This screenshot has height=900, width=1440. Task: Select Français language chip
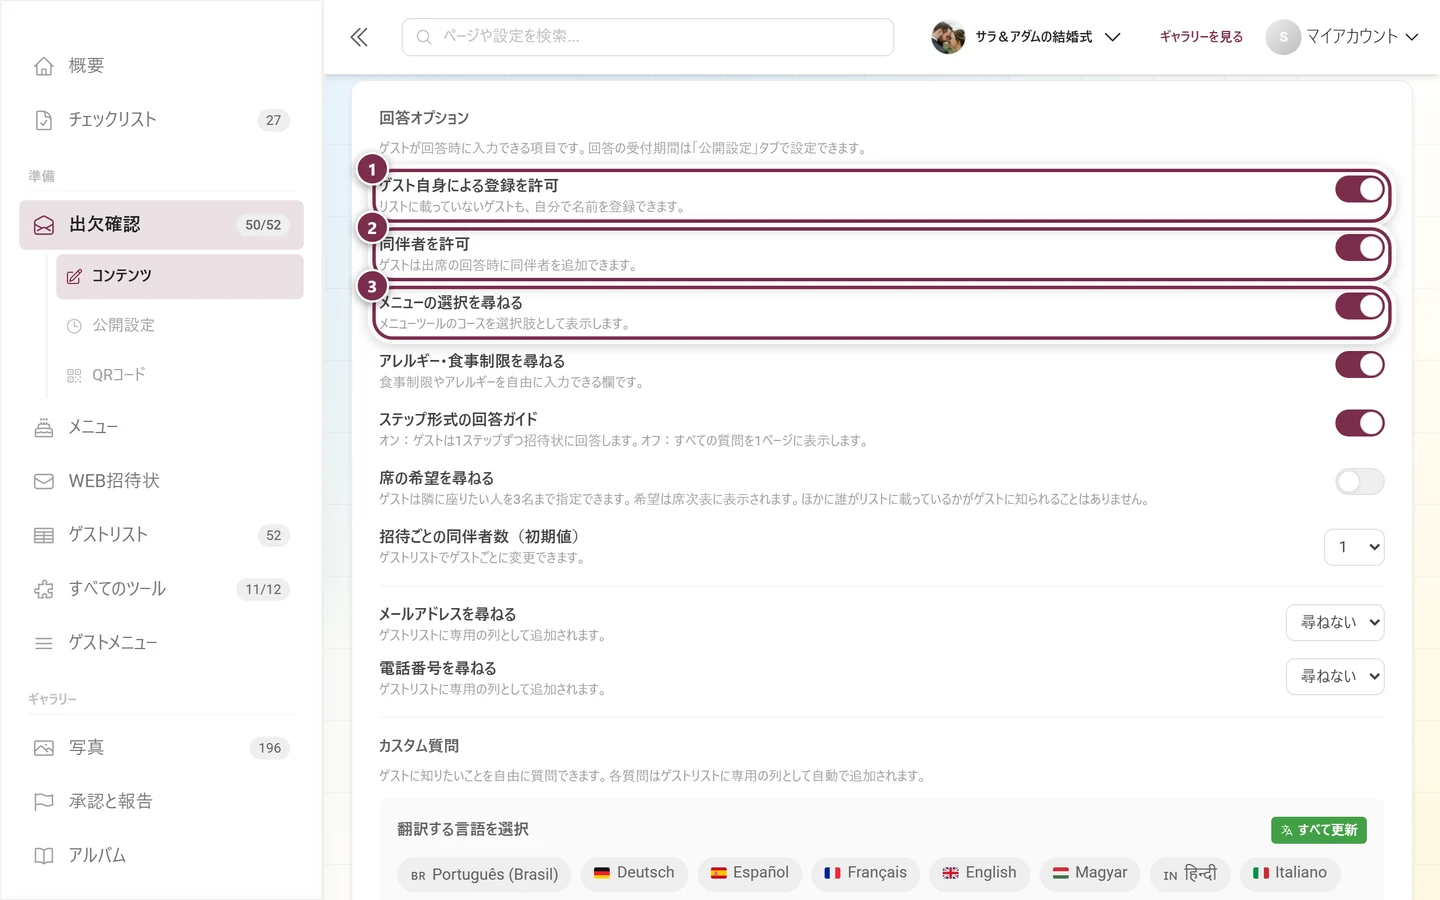[865, 873]
